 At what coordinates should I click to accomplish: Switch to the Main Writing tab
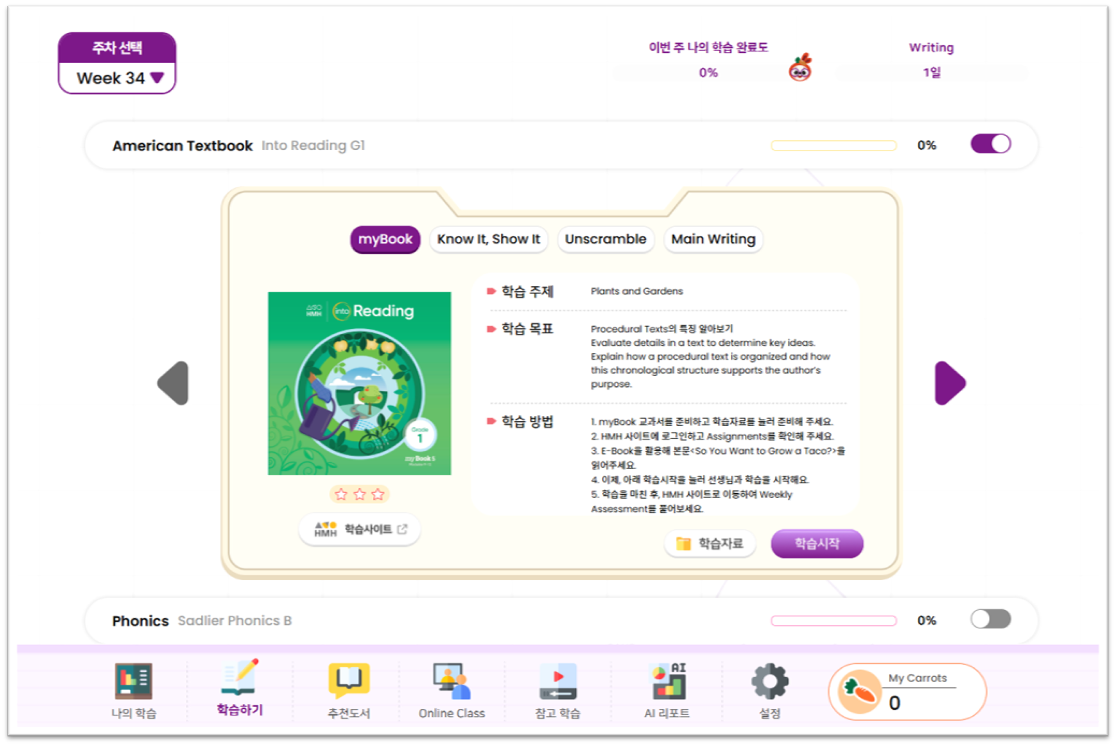coord(713,239)
